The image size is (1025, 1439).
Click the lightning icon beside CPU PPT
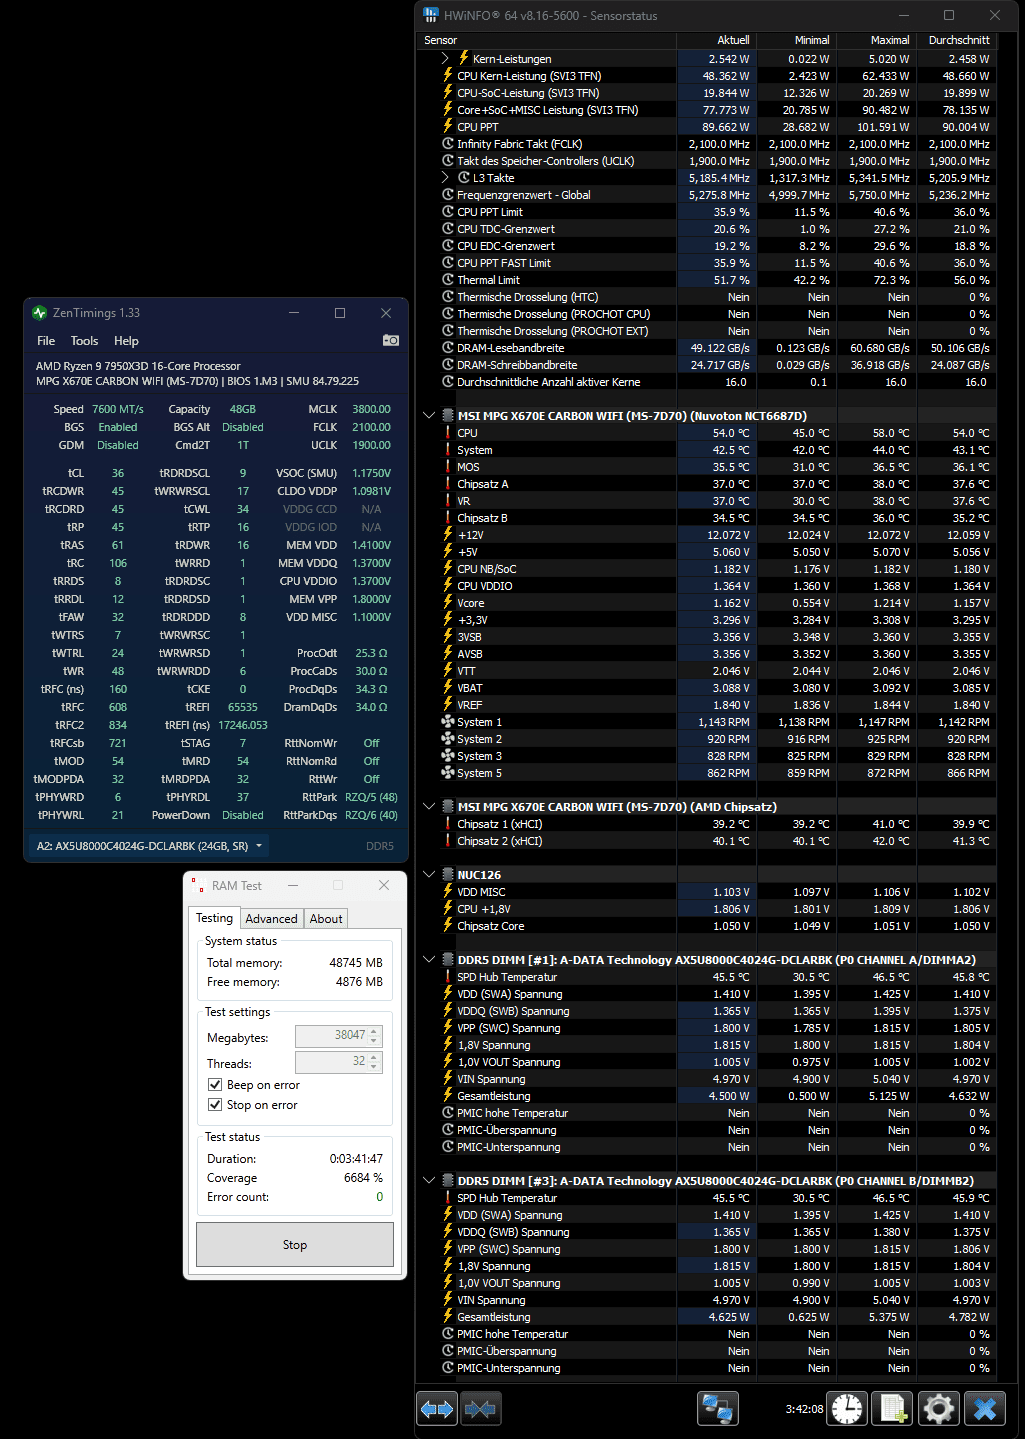(x=448, y=127)
